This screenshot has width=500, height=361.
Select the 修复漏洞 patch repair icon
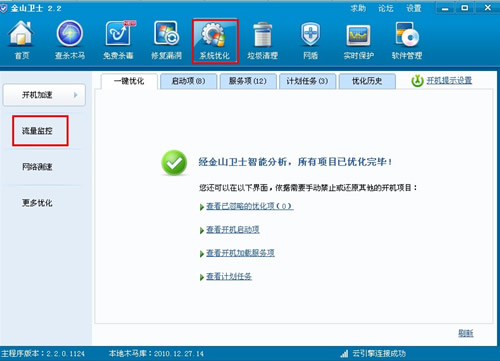coord(166,33)
